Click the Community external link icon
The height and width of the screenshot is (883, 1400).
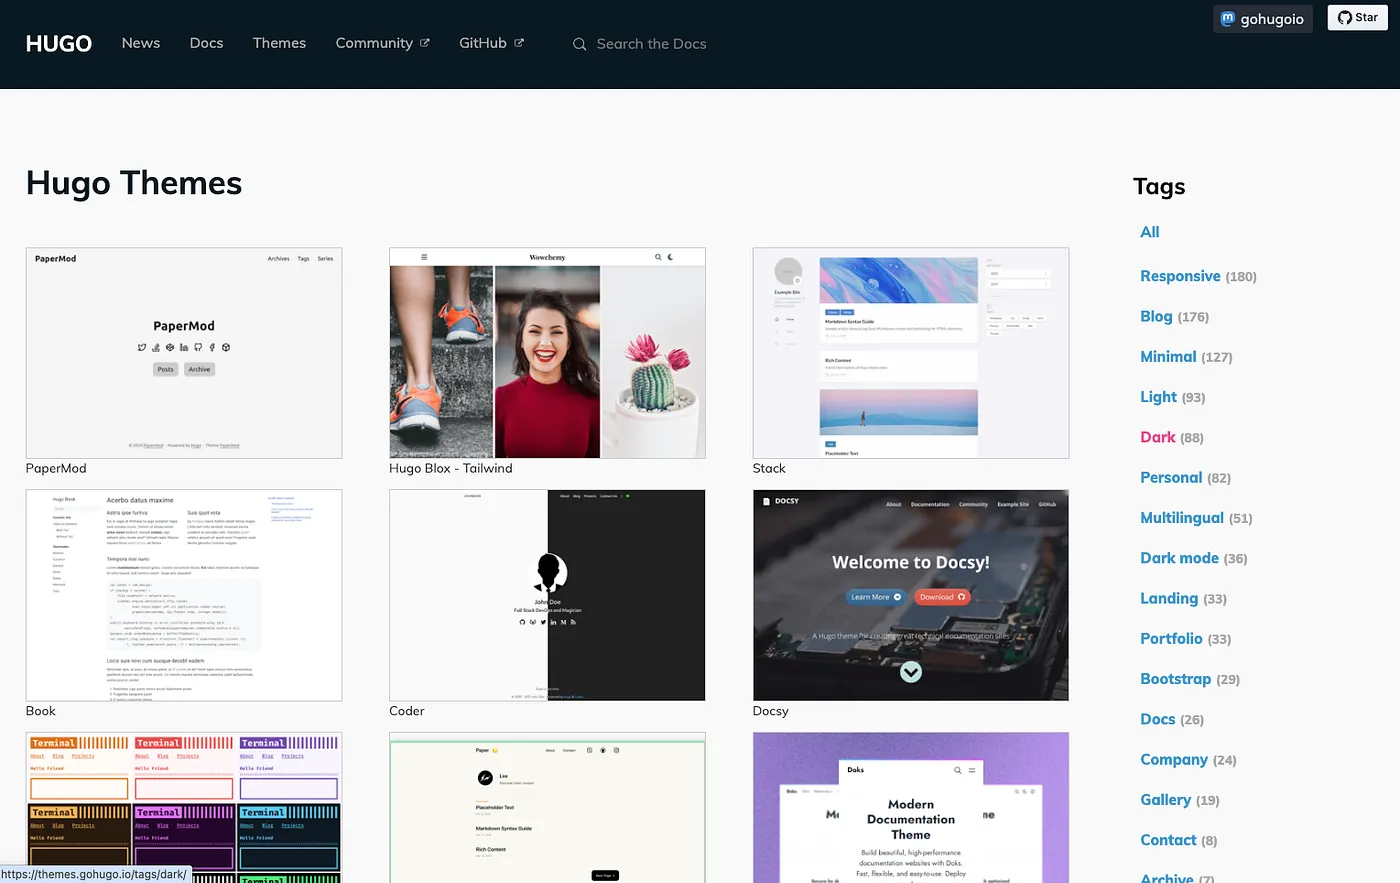click(x=425, y=43)
